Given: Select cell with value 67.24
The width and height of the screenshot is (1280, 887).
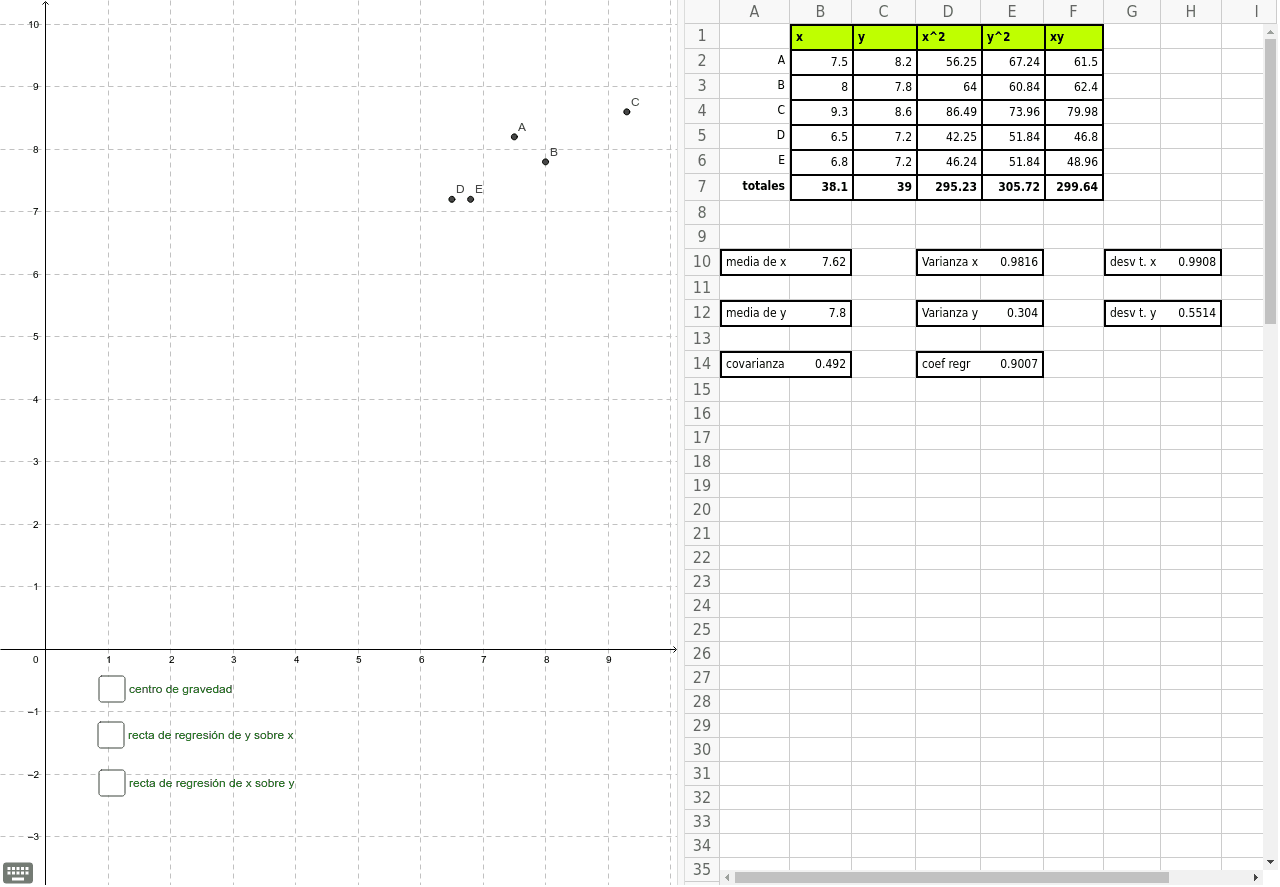Looking at the screenshot, I should 1013,61.
